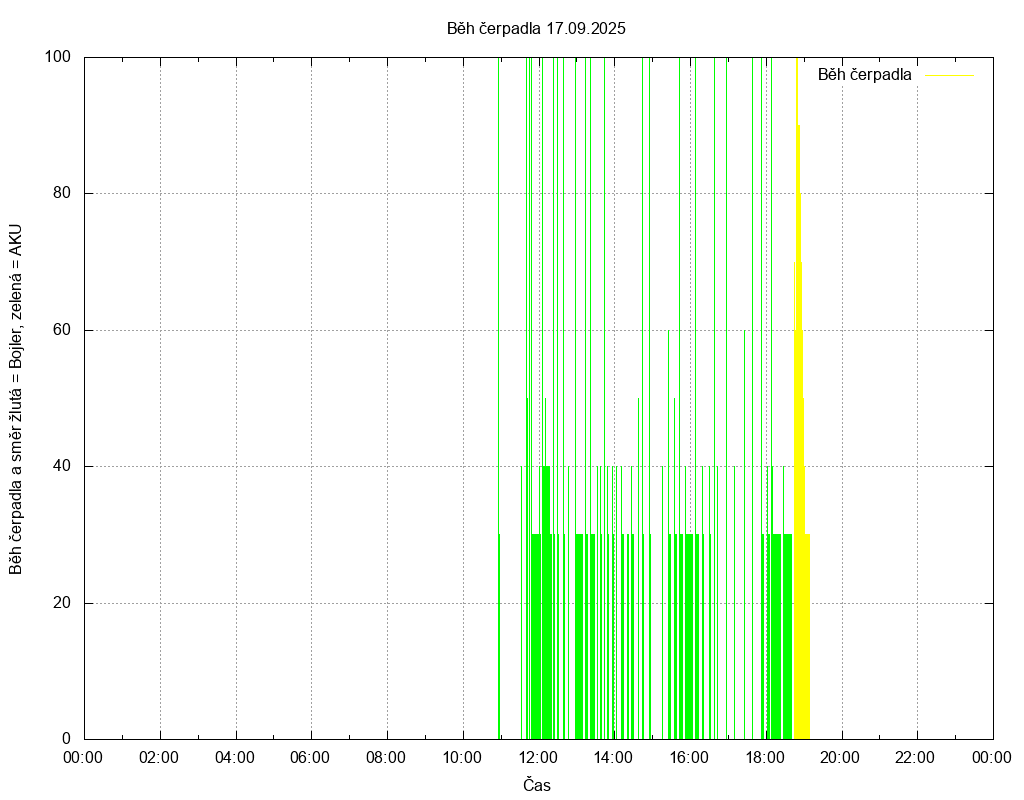Click the x-axis title "Čas"
Viewport: 1024px width, 800px height.
pyautogui.click(x=536, y=785)
